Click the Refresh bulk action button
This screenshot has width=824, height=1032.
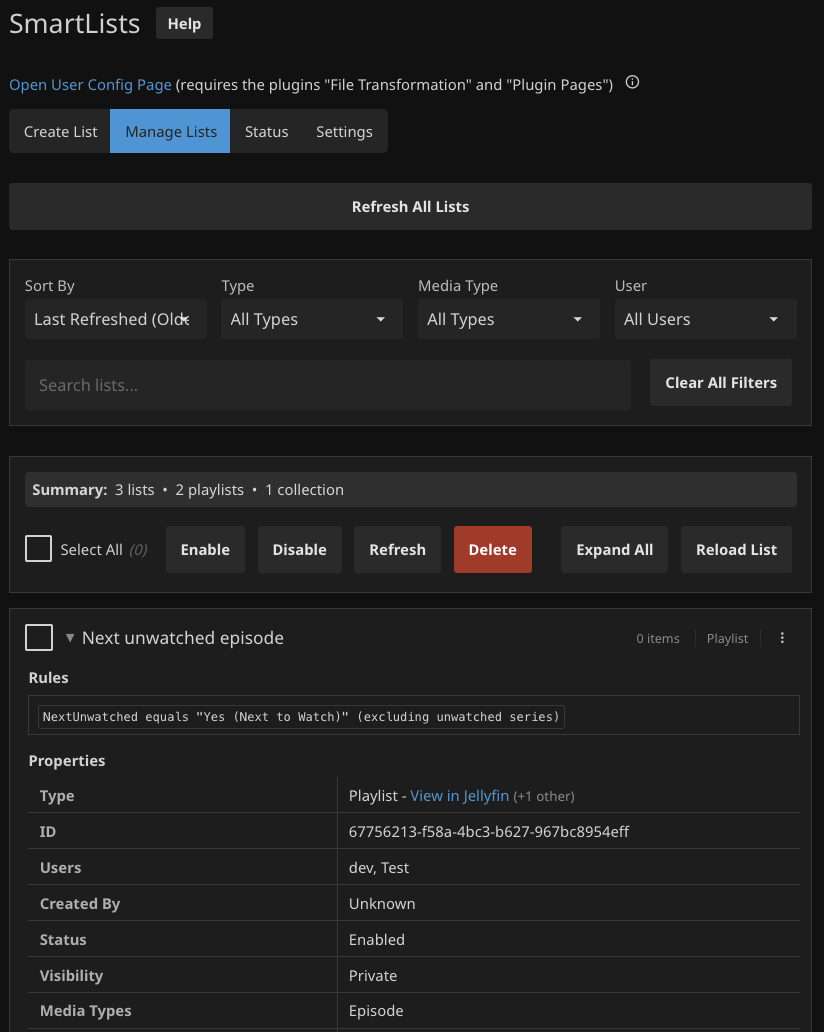tap(398, 550)
